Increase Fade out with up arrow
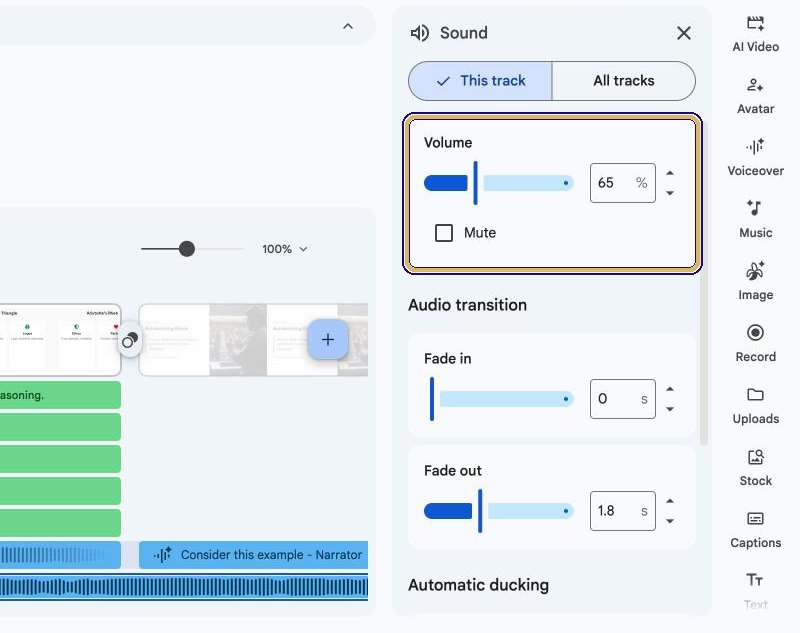This screenshot has width=800, height=633. [x=670, y=501]
